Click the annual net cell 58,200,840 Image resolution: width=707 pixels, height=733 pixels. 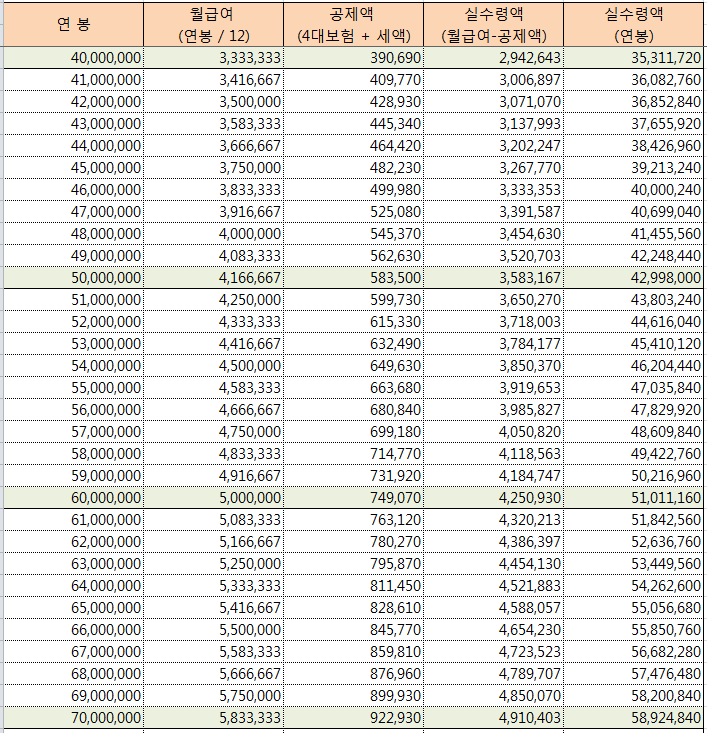point(634,695)
